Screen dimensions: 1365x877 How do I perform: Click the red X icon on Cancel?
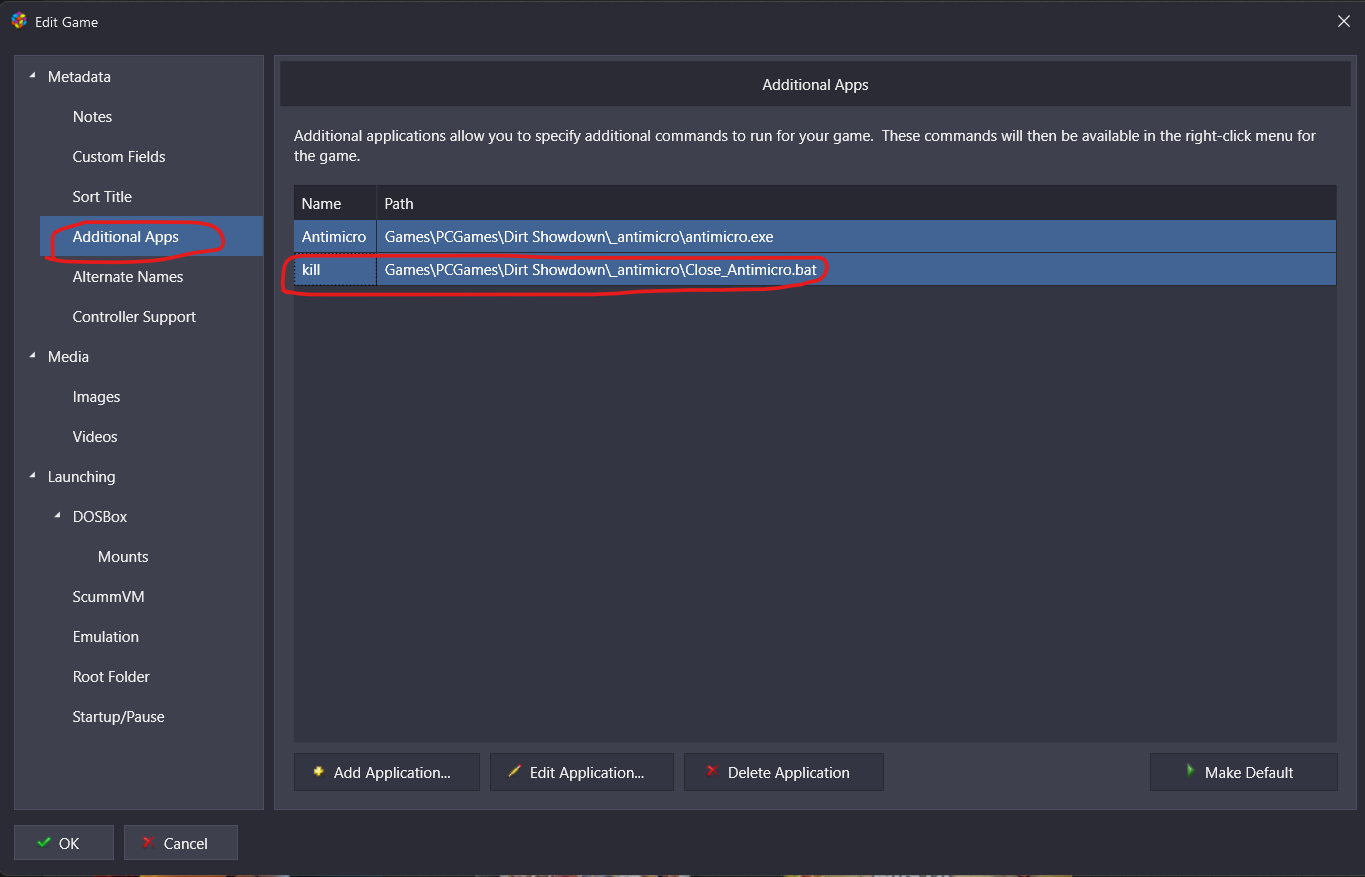(x=148, y=843)
